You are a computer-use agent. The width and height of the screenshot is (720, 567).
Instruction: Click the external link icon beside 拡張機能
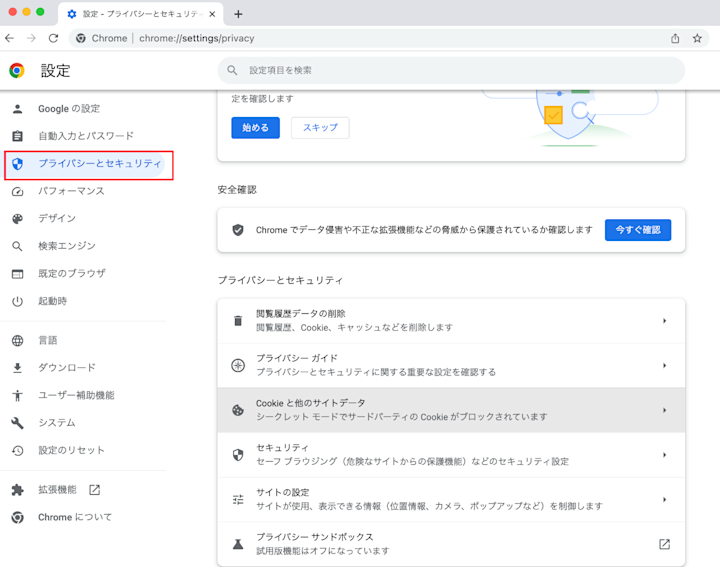[95, 490]
